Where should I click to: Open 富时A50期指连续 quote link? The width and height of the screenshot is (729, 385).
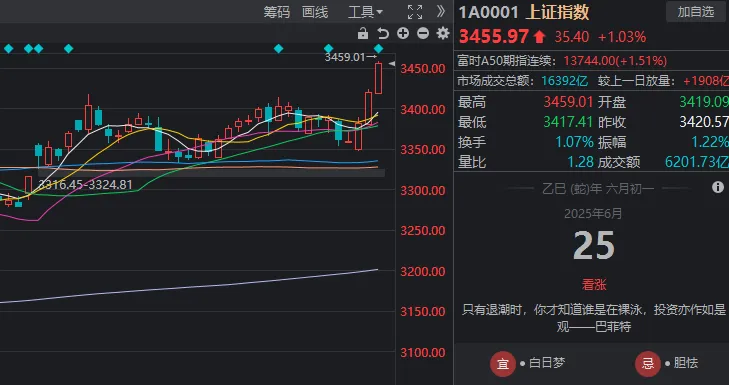coord(563,61)
